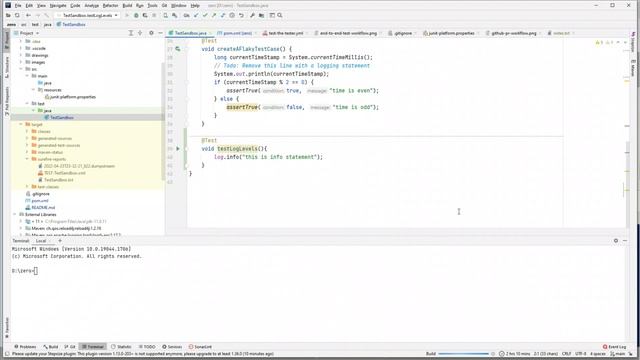Screen dimensions: 640x360
Task: Collapse the target folder
Action: 21,124
